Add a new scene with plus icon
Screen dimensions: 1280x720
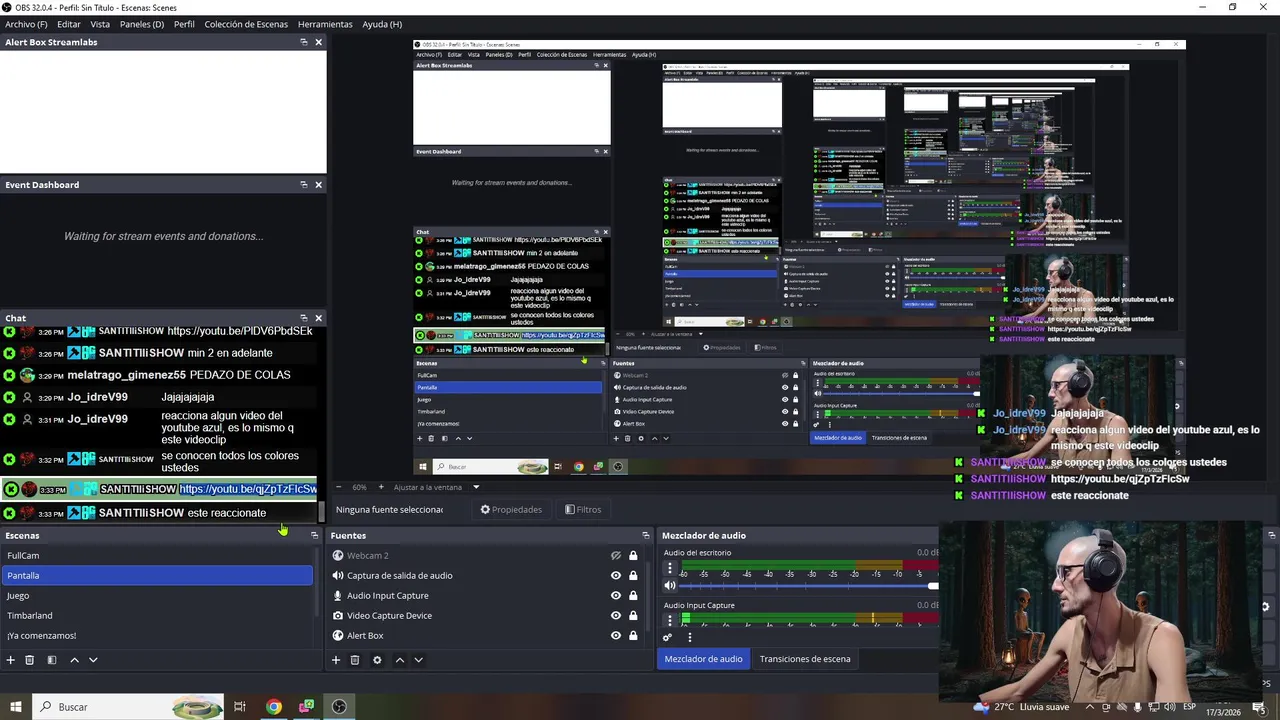point(11,660)
